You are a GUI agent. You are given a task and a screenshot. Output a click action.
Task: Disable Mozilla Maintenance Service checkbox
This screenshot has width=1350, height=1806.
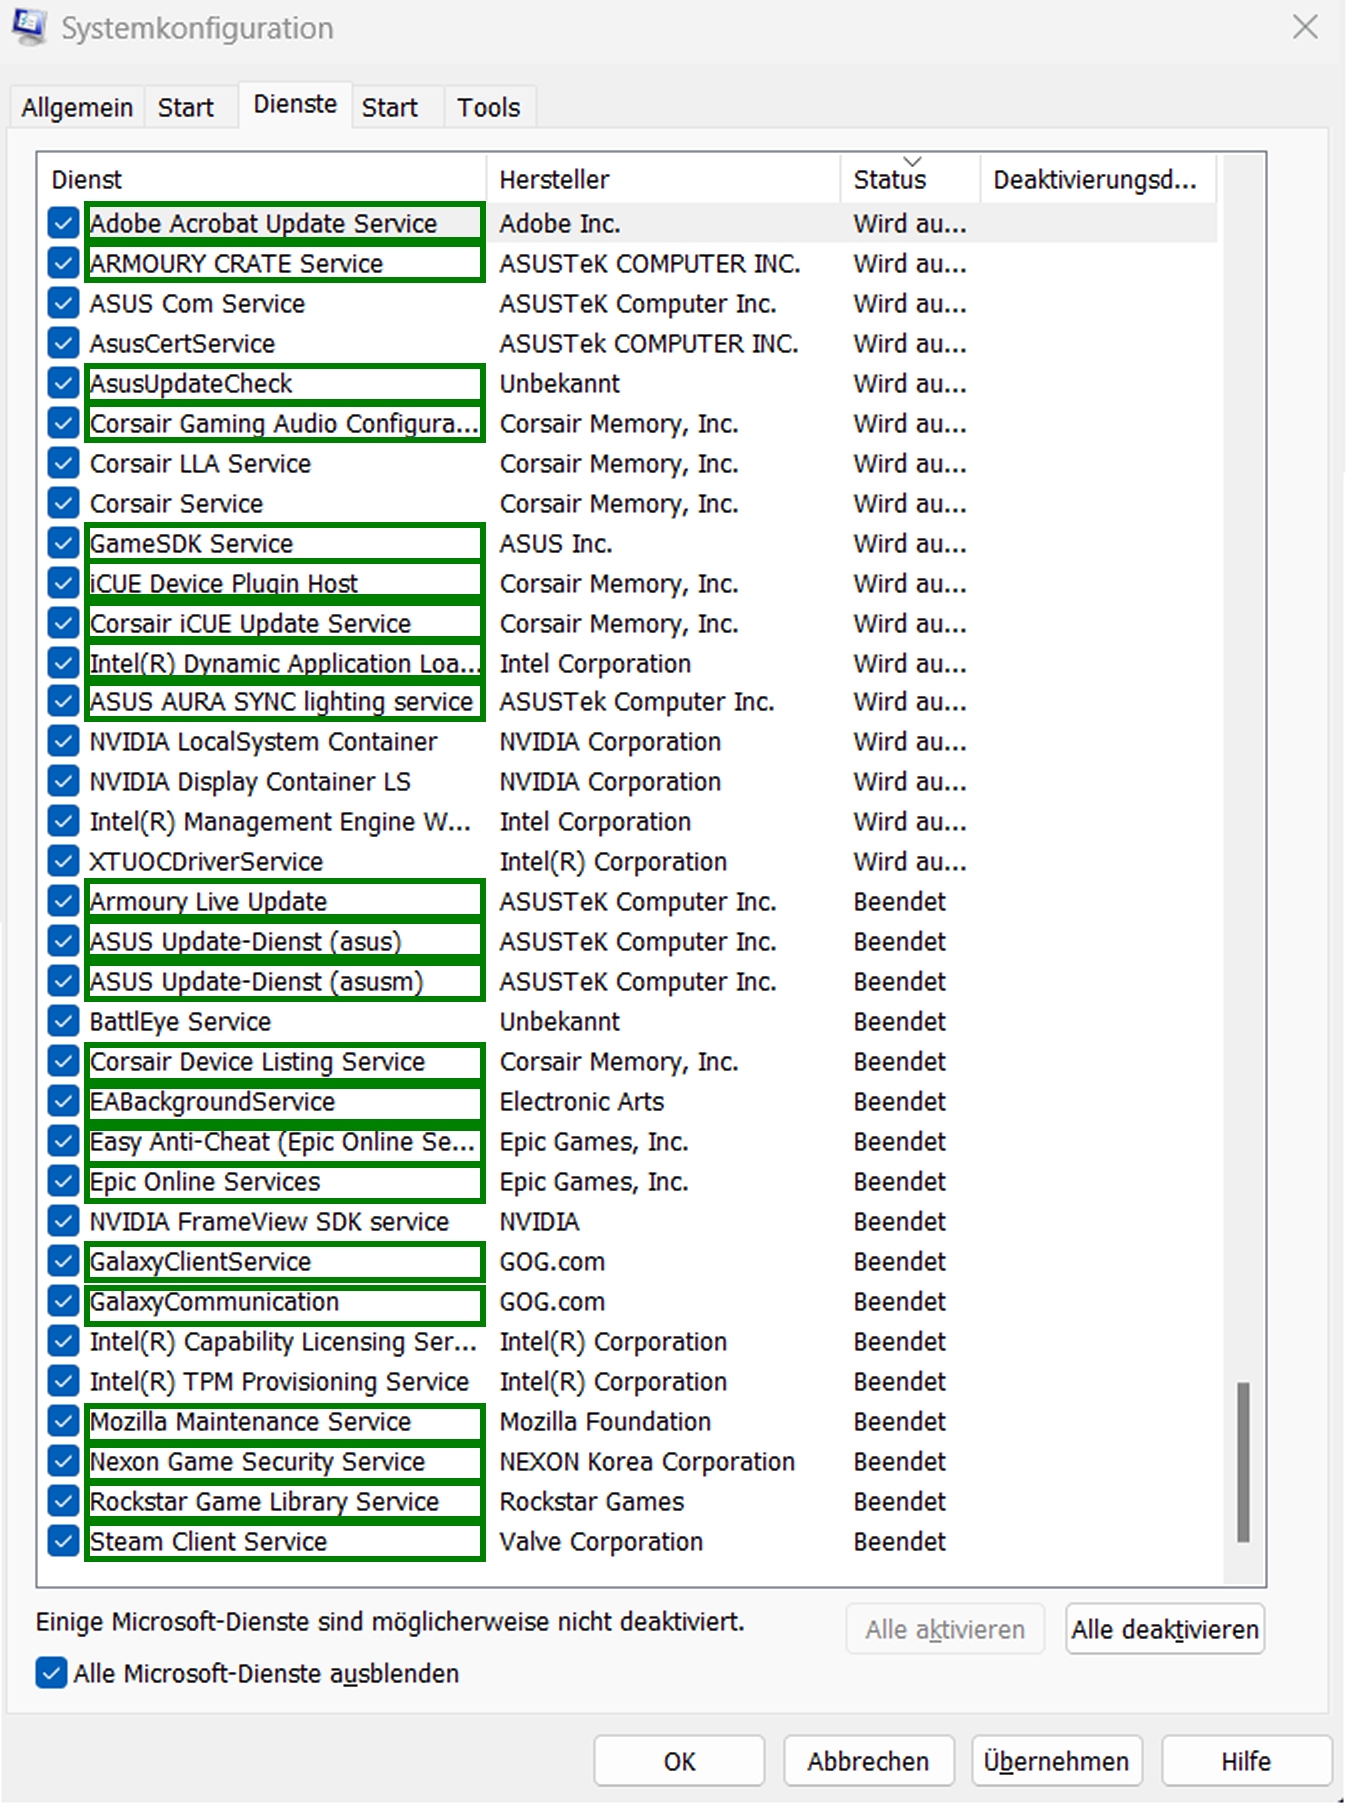(x=63, y=1421)
